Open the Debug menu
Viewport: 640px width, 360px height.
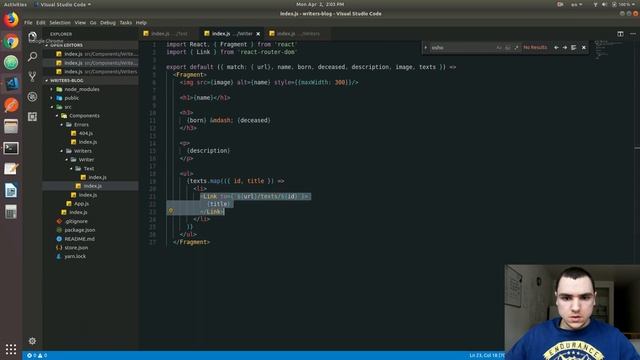pos(108,23)
